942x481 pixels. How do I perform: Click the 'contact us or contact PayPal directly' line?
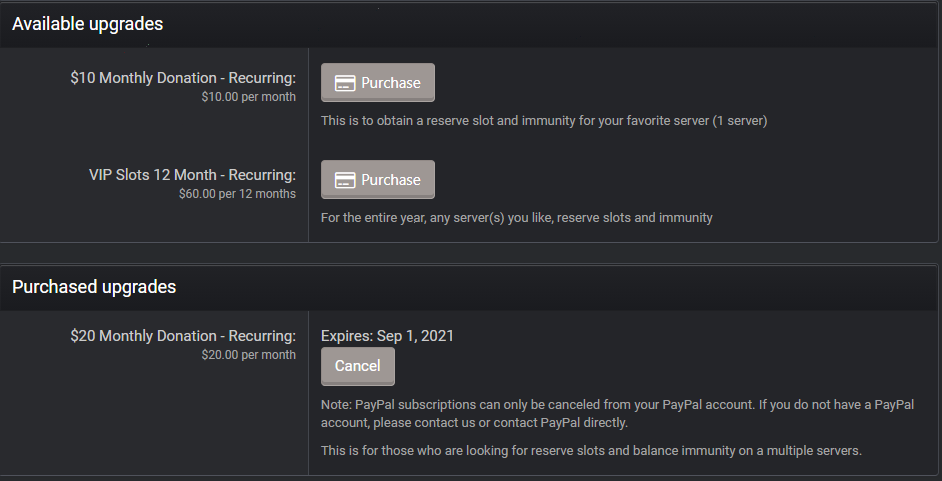coord(474,423)
